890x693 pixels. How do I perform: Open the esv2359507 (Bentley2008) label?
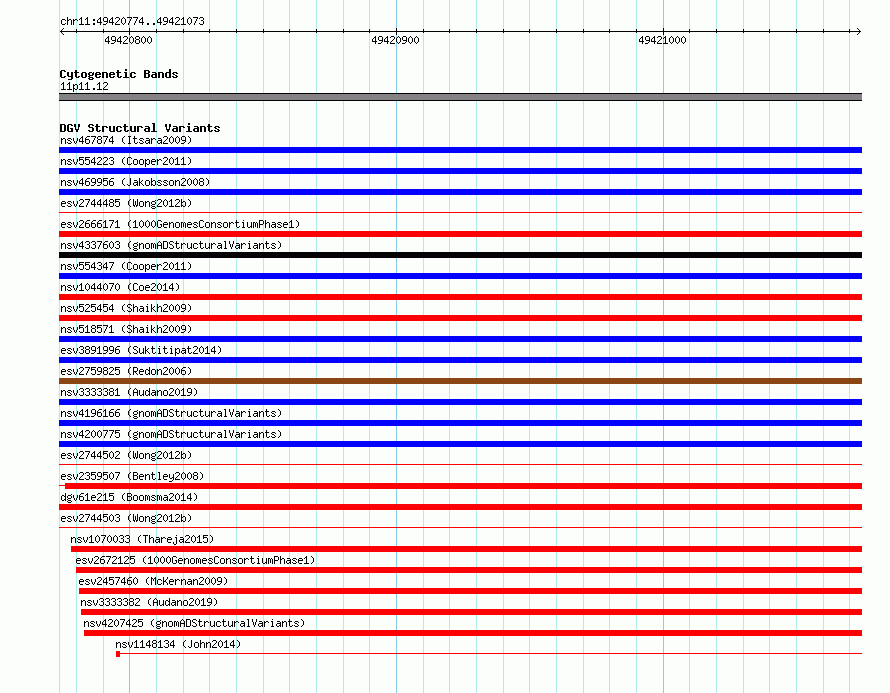coord(132,476)
